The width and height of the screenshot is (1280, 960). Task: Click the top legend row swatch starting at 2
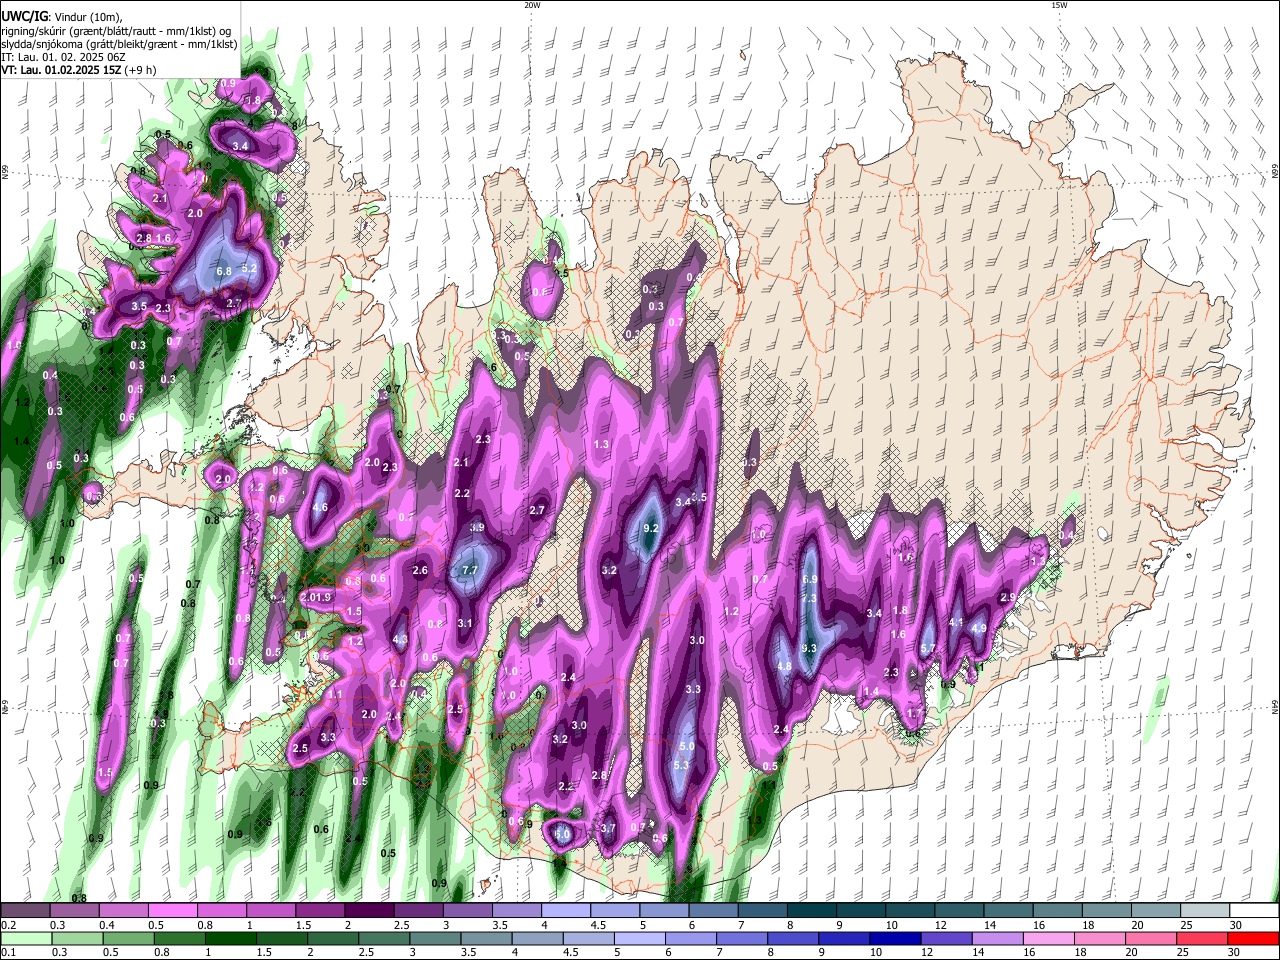coord(369,911)
